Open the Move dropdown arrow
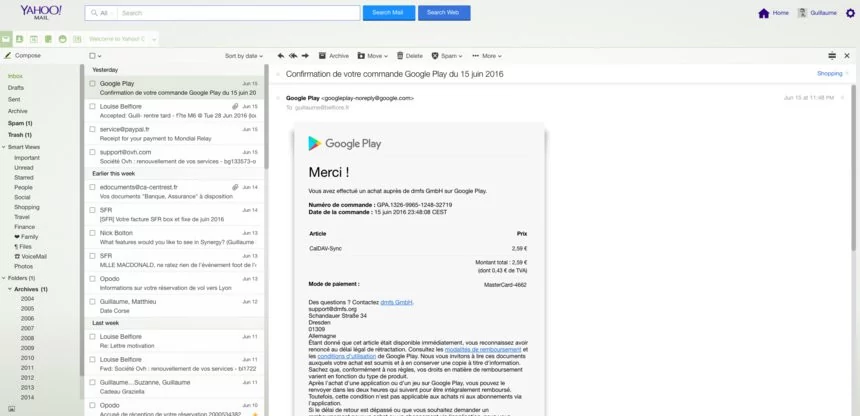This screenshot has height=416, width=860. click(x=386, y=56)
